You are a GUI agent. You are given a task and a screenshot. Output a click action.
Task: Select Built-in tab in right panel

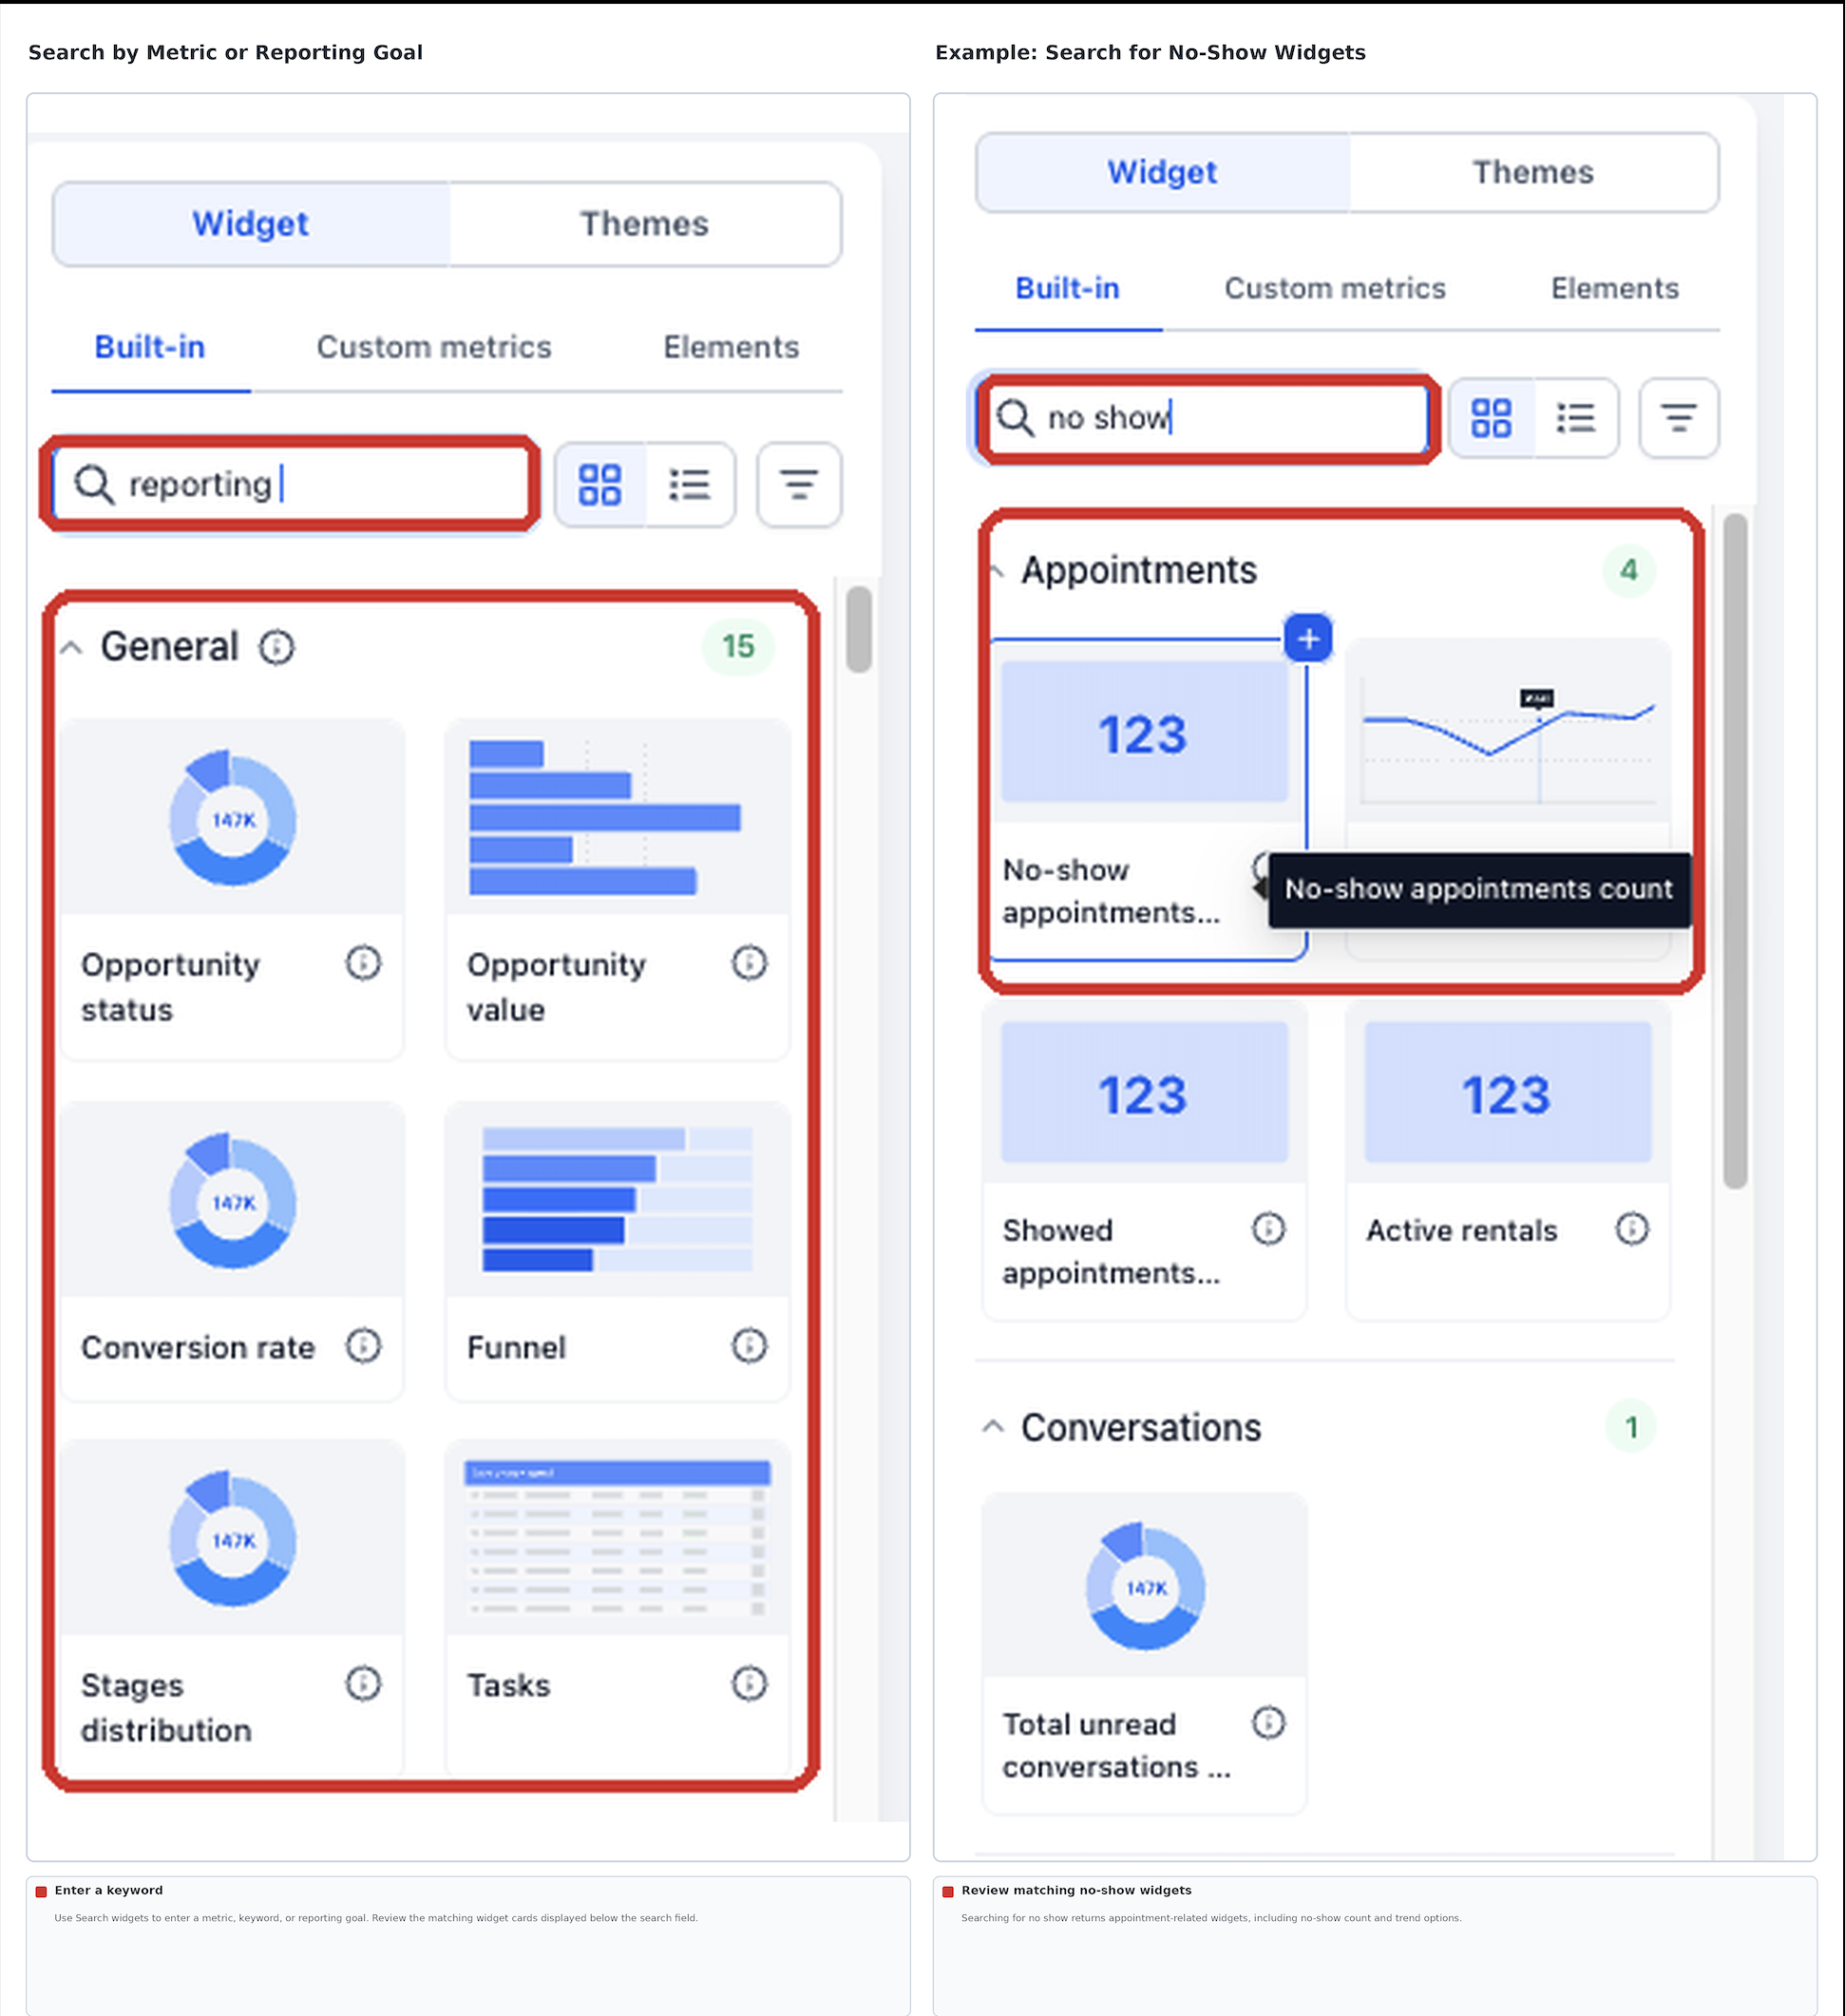click(x=1067, y=288)
